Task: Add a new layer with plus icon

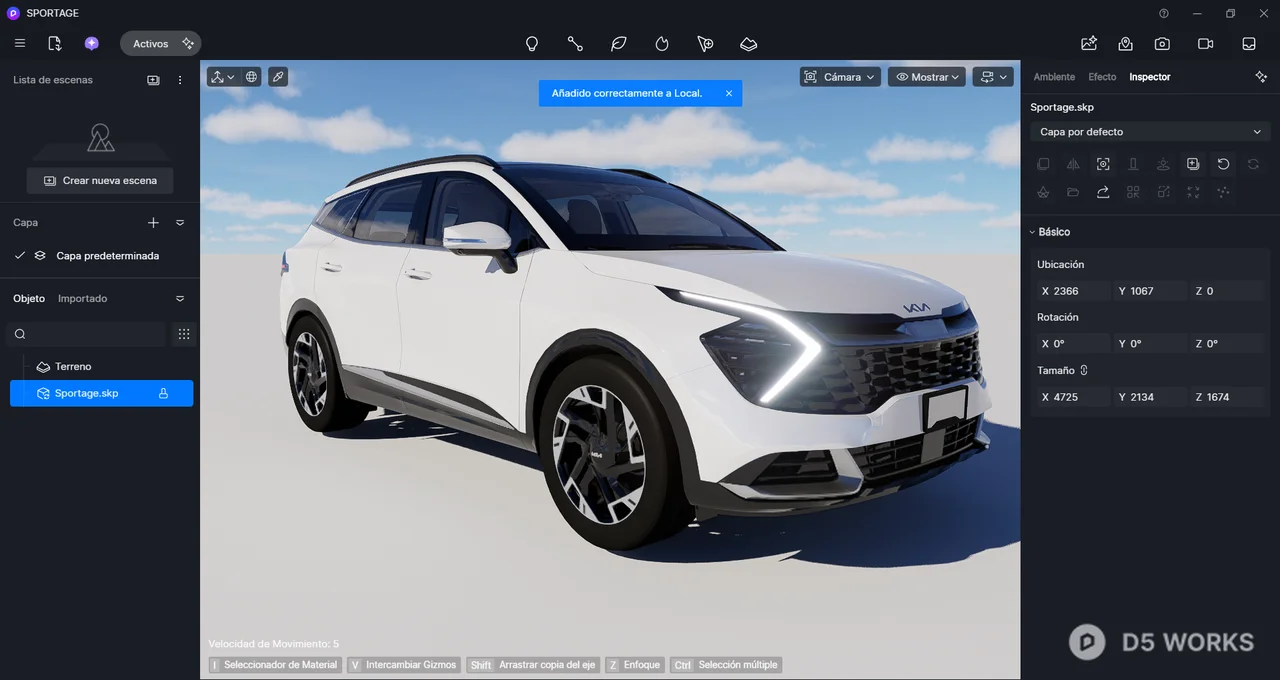Action: click(153, 223)
